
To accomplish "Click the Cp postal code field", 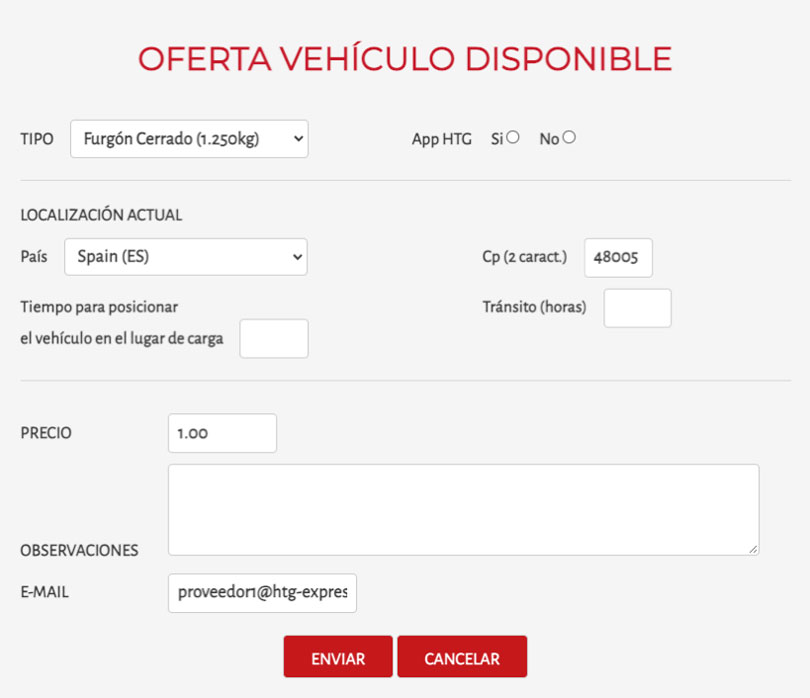I will [618, 257].
